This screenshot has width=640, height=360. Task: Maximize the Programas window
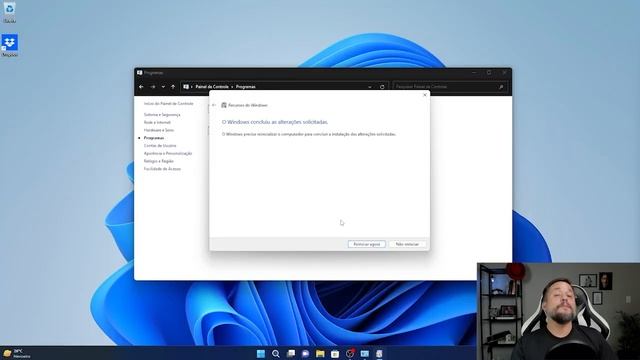pyautogui.click(x=489, y=73)
